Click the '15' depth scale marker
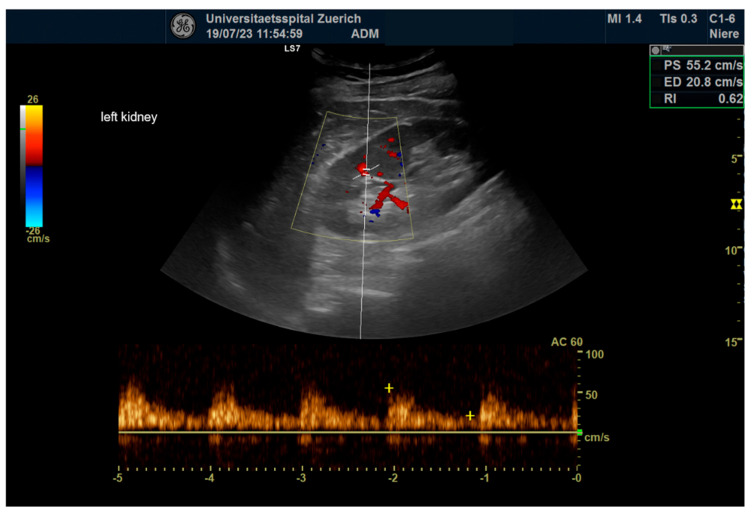Viewport: 753px width, 515px height. tap(733, 343)
